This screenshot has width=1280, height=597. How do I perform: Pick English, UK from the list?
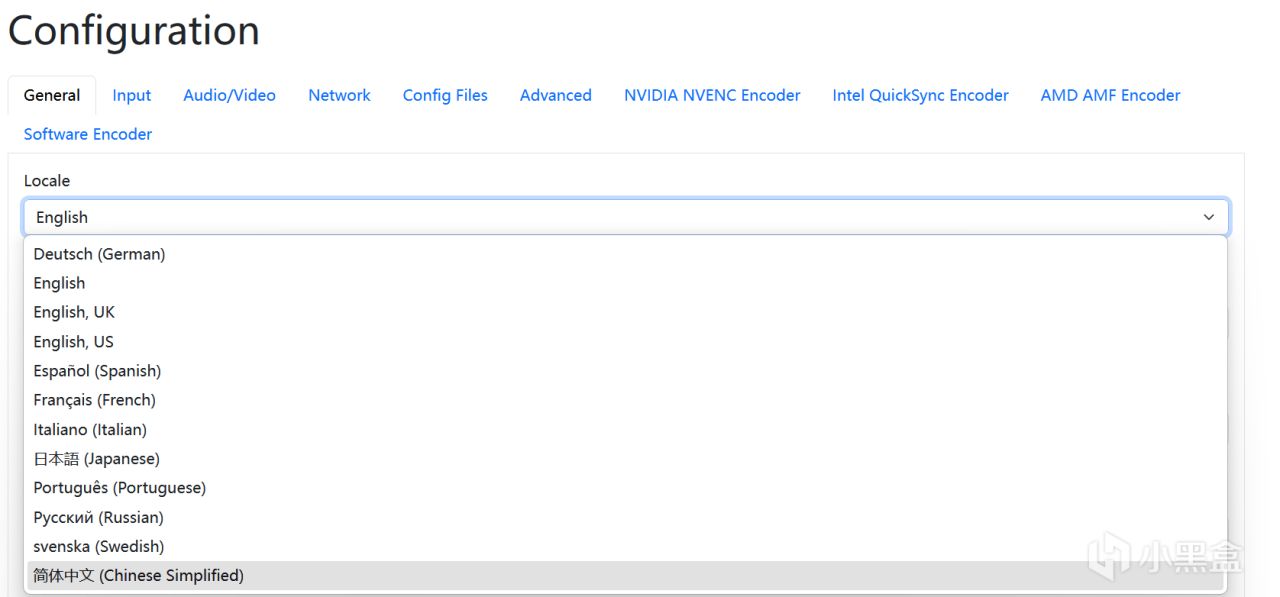[626, 312]
